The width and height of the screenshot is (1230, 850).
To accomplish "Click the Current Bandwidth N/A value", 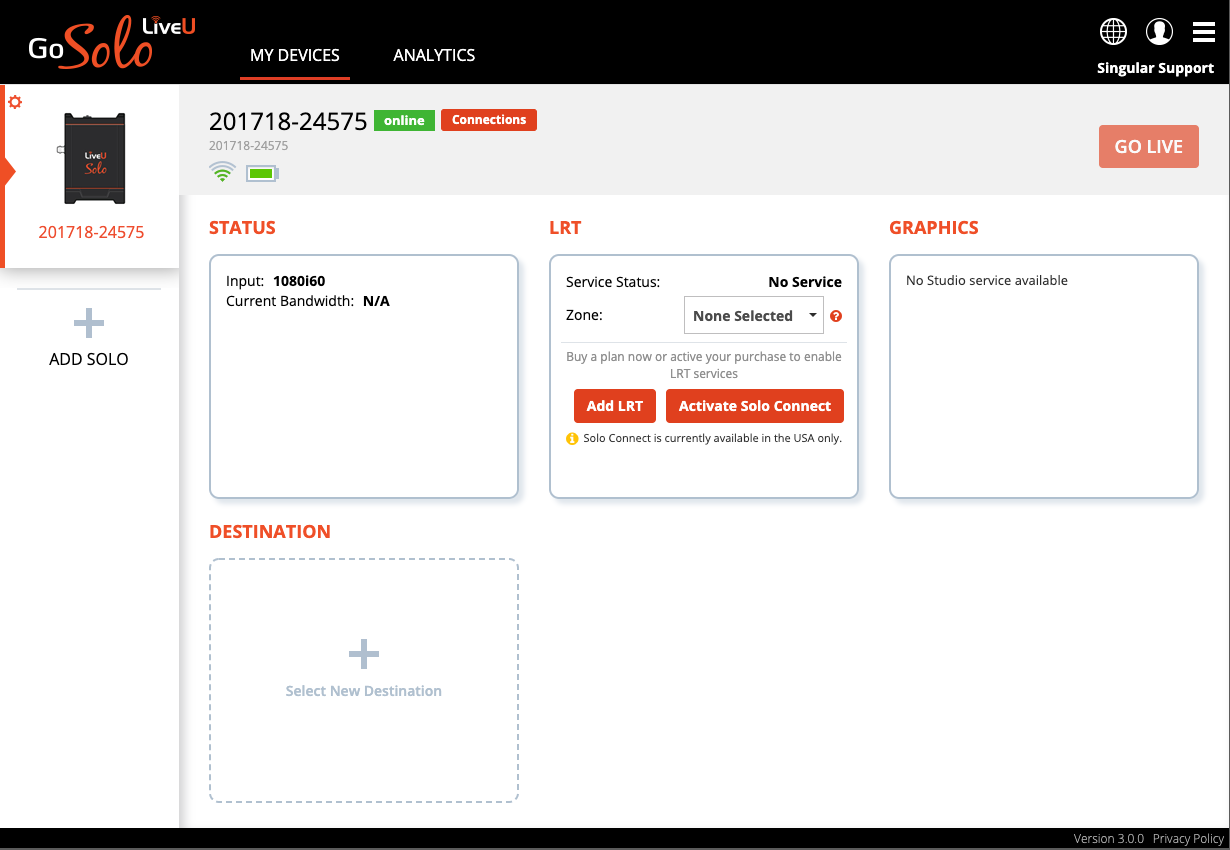I will coord(376,301).
